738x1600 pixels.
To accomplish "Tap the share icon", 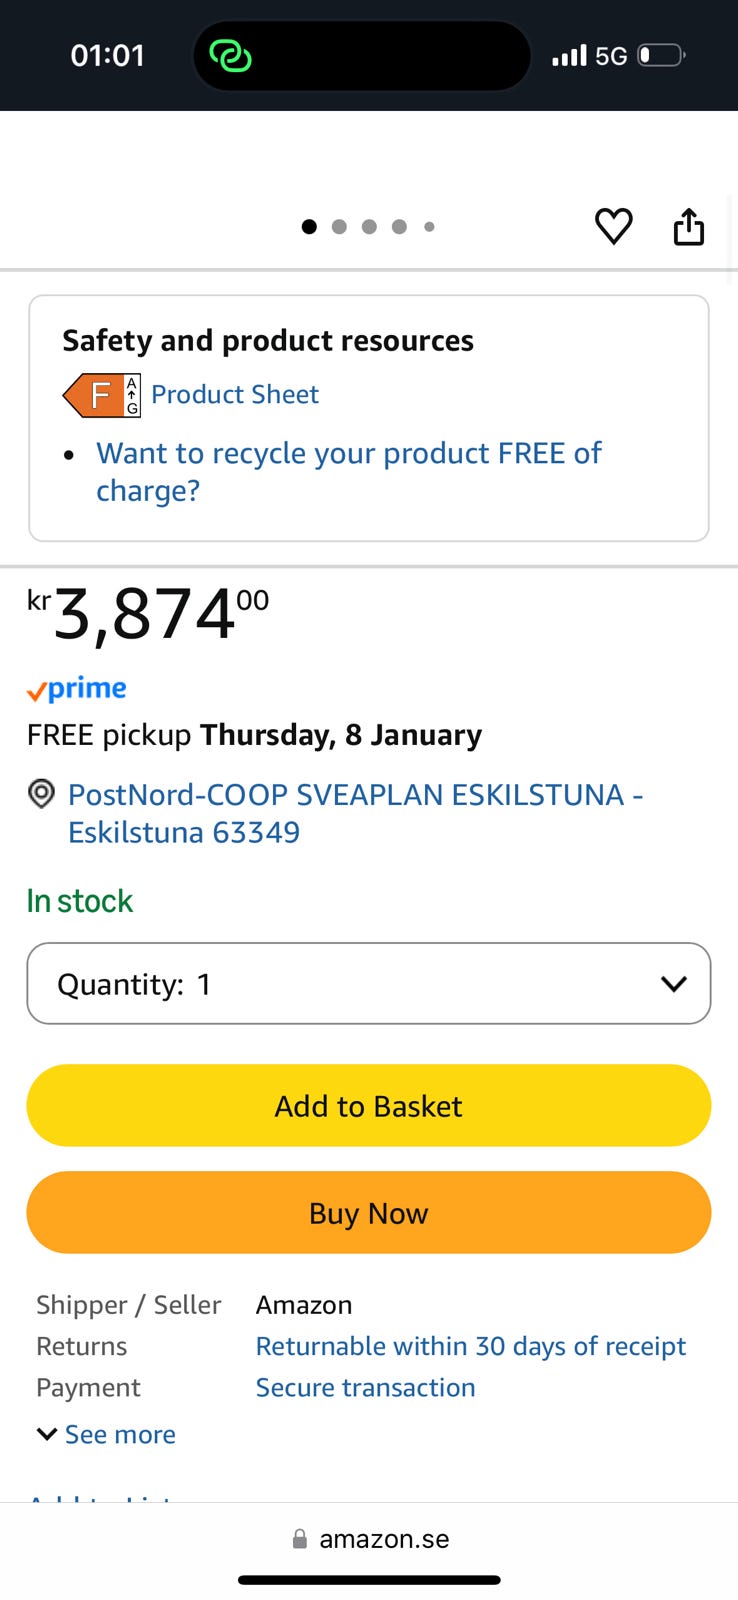I will click(x=688, y=226).
